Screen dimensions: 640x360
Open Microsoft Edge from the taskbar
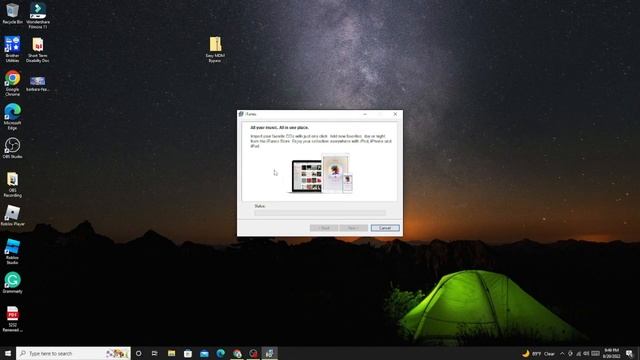220,353
